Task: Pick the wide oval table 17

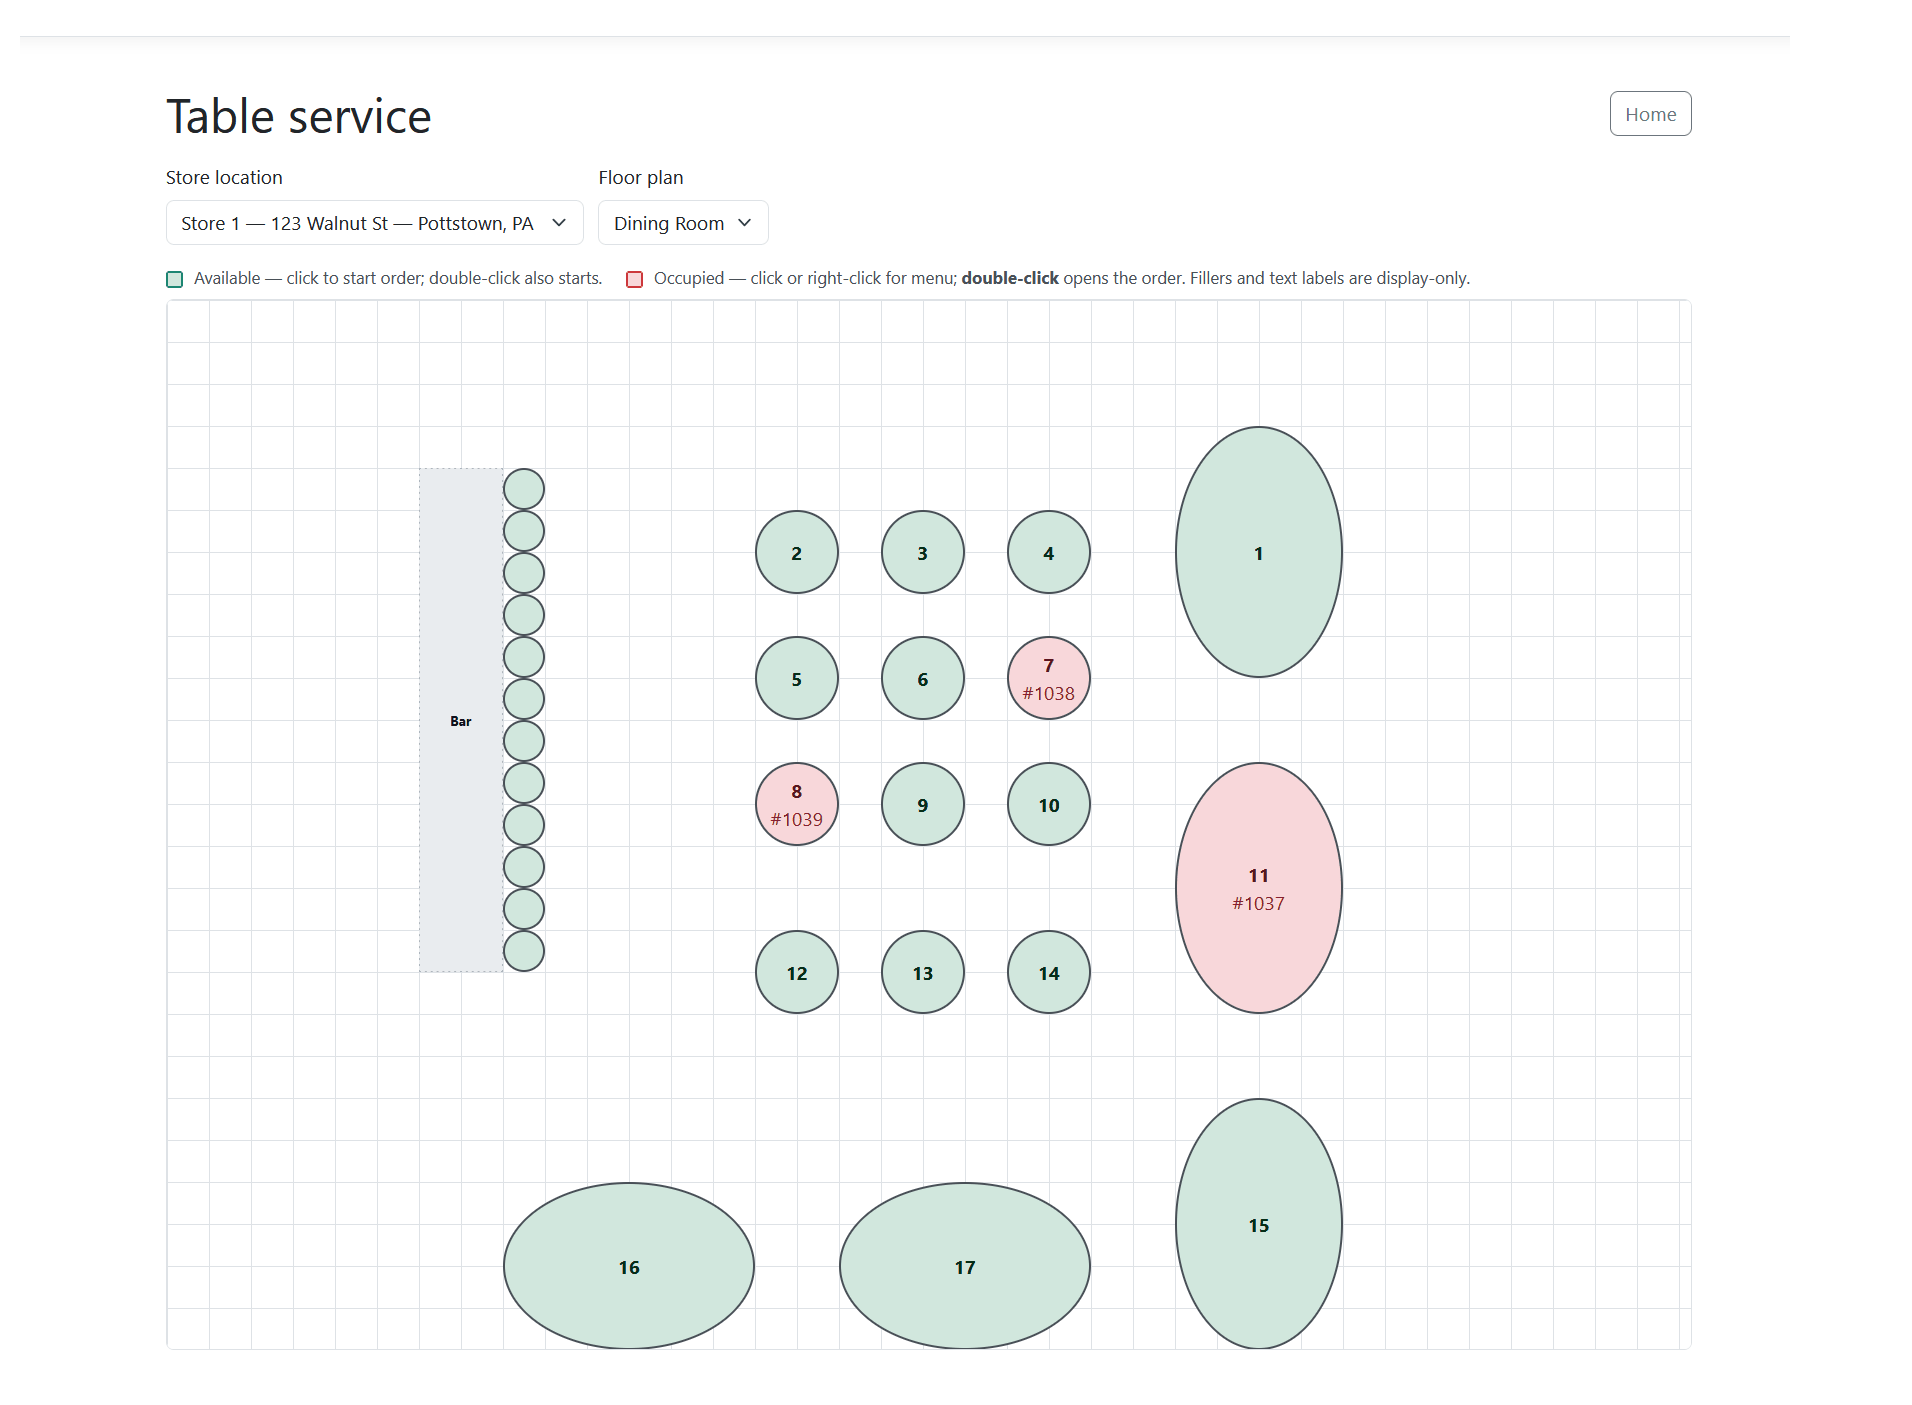Action: click(964, 1266)
